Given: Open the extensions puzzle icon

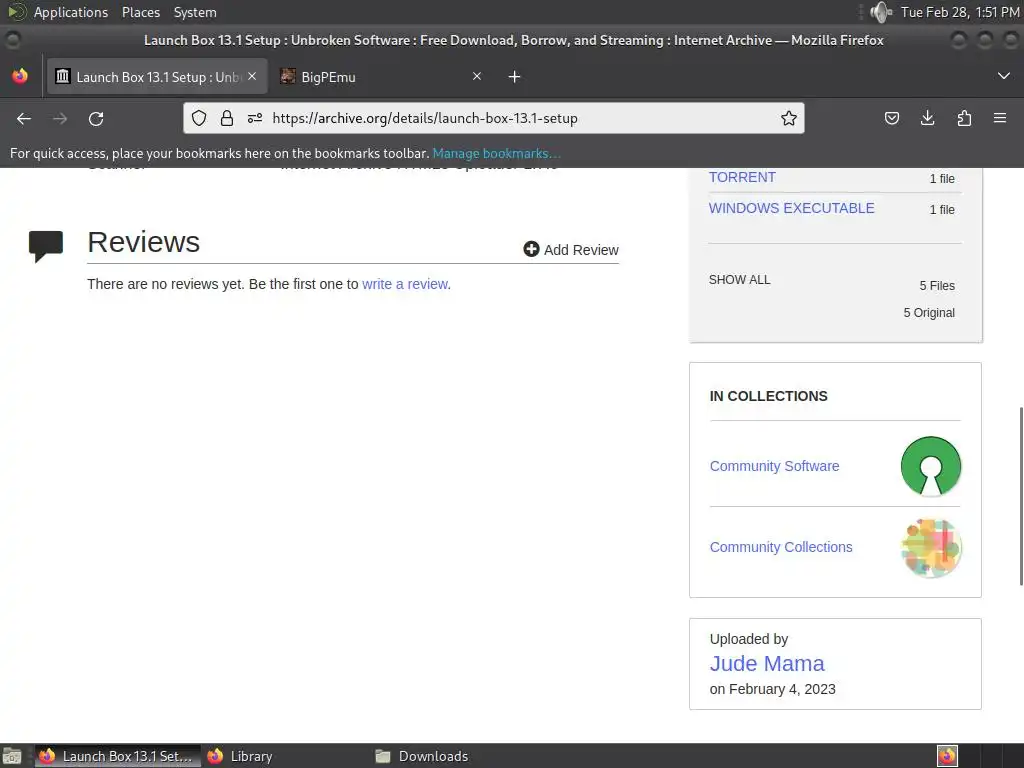Looking at the screenshot, I should point(964,118).
